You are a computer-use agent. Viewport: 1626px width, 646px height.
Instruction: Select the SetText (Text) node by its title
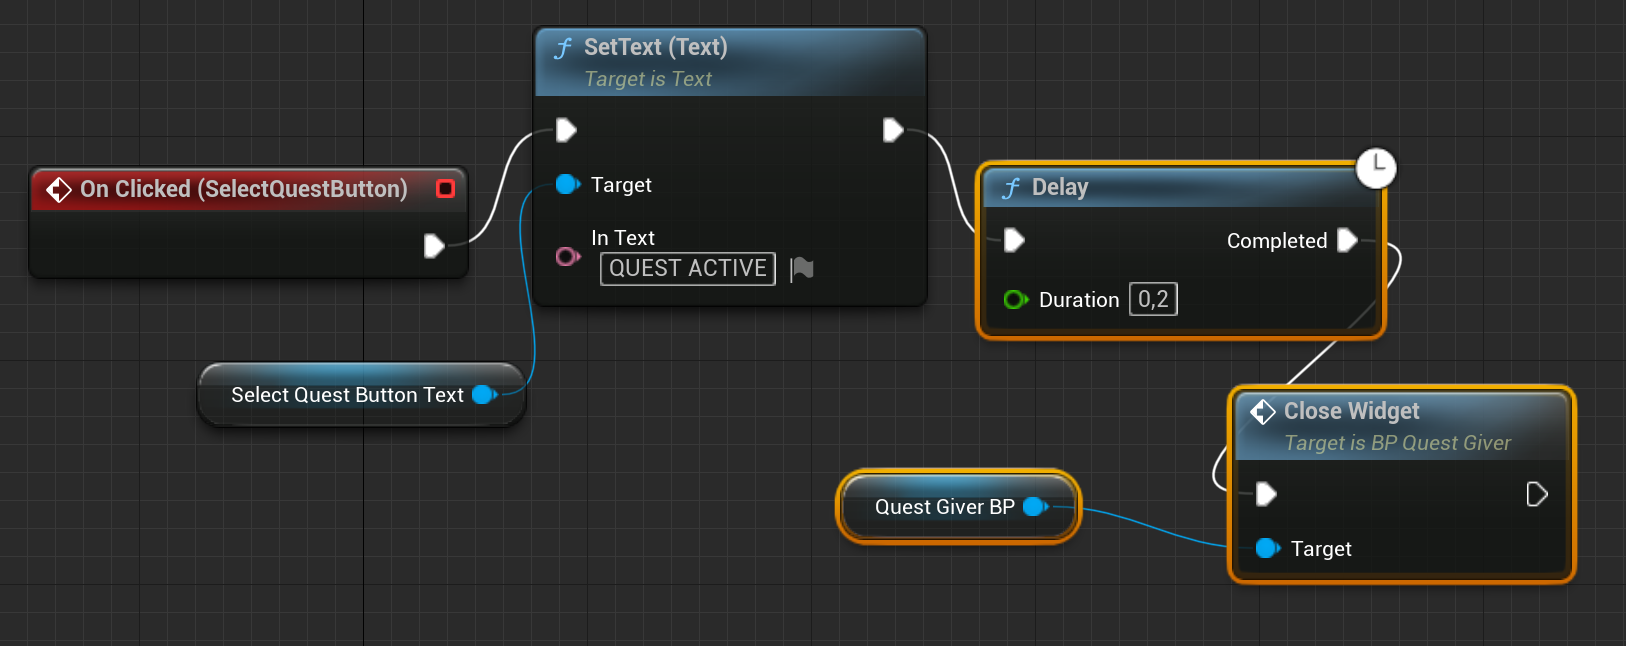point(655,47)
